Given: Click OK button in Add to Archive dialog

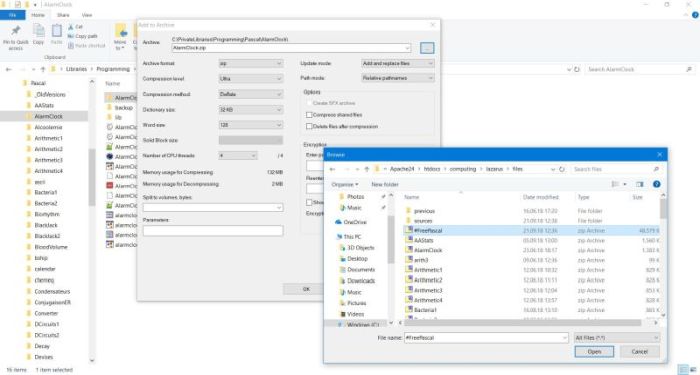Looking at the screenshot, I should pos(306,289).
